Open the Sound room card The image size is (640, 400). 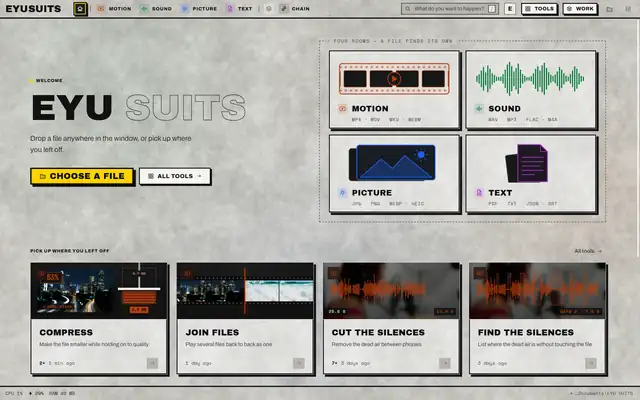531,89
